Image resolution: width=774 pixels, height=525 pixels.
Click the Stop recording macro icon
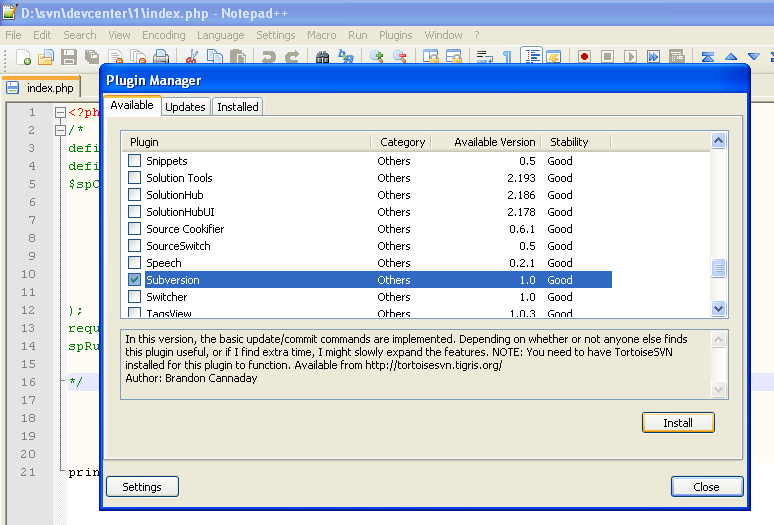(x=608, y=57)
